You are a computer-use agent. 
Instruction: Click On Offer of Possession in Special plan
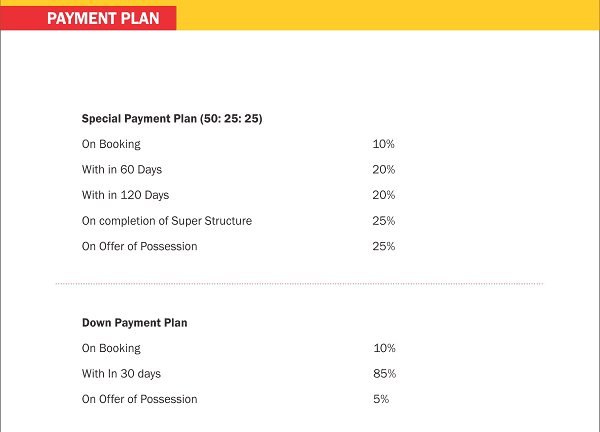click(x=140, y=246)
